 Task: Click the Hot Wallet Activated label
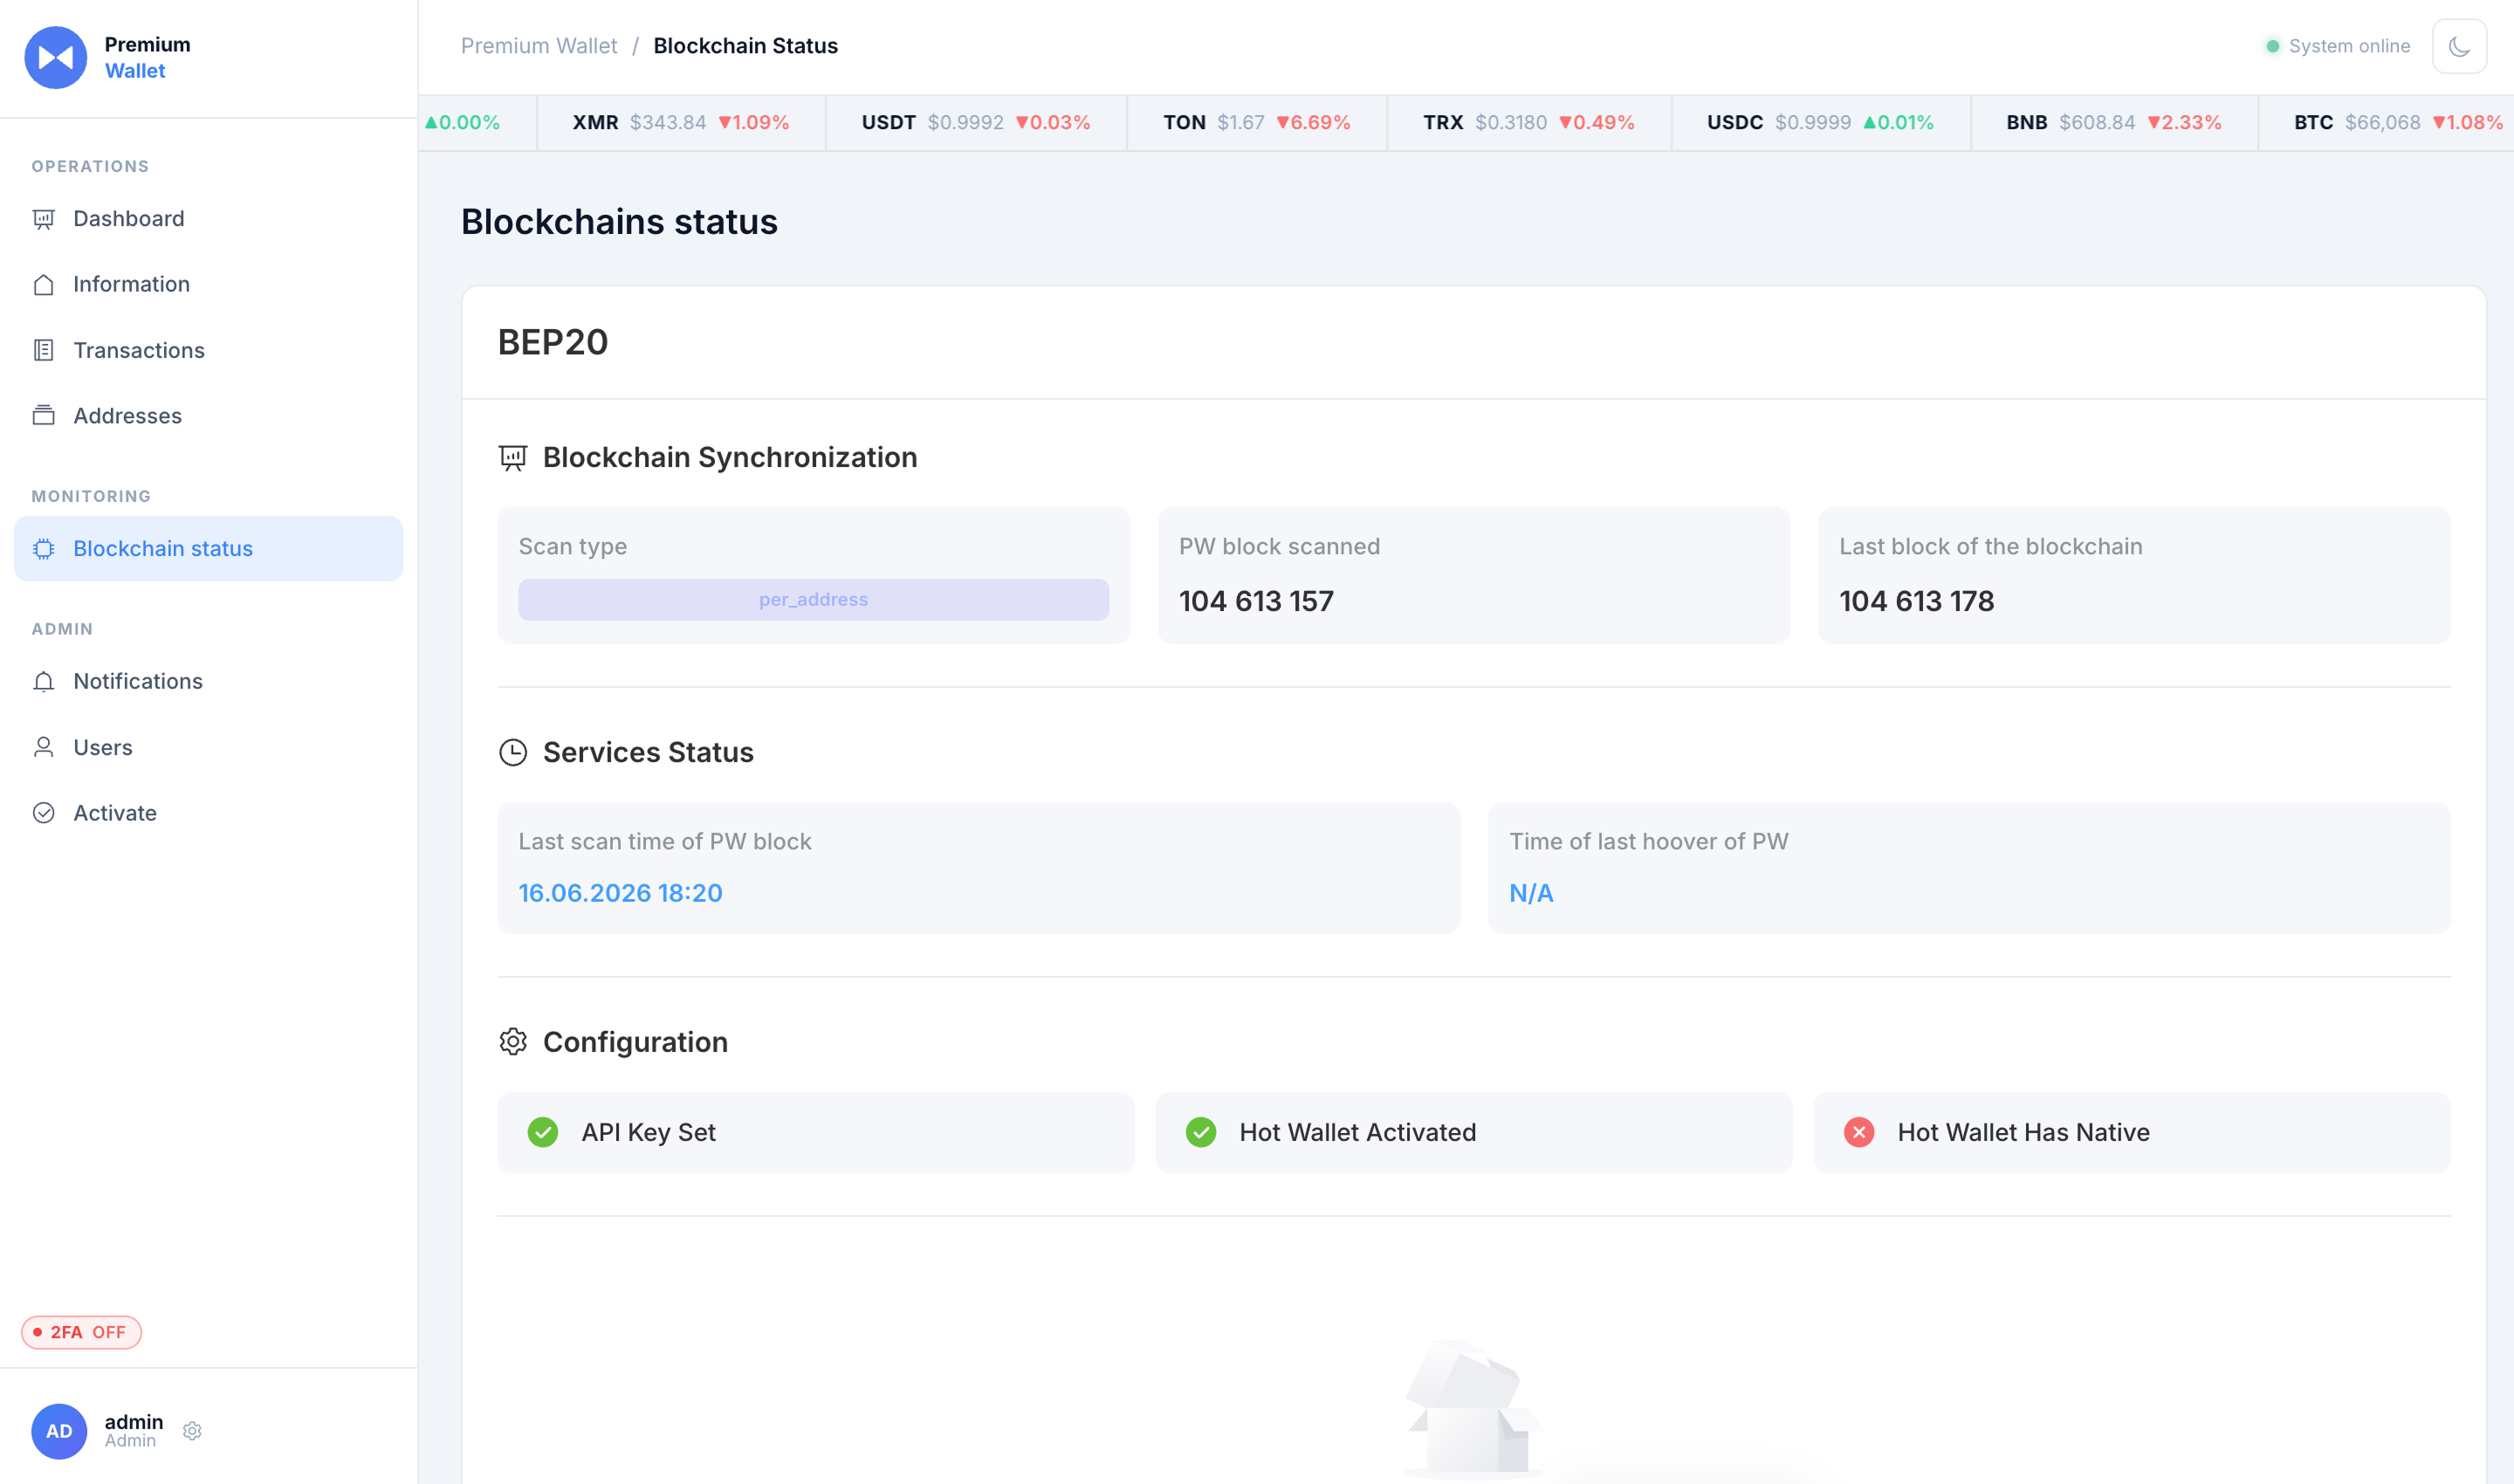pyautogui.click(x=1357, y=1132)
